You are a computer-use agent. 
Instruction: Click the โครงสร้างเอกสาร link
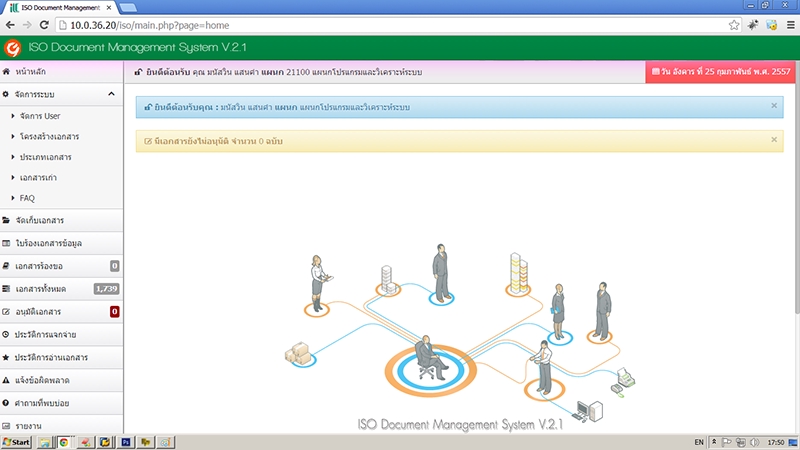click(x=49, y=137)
